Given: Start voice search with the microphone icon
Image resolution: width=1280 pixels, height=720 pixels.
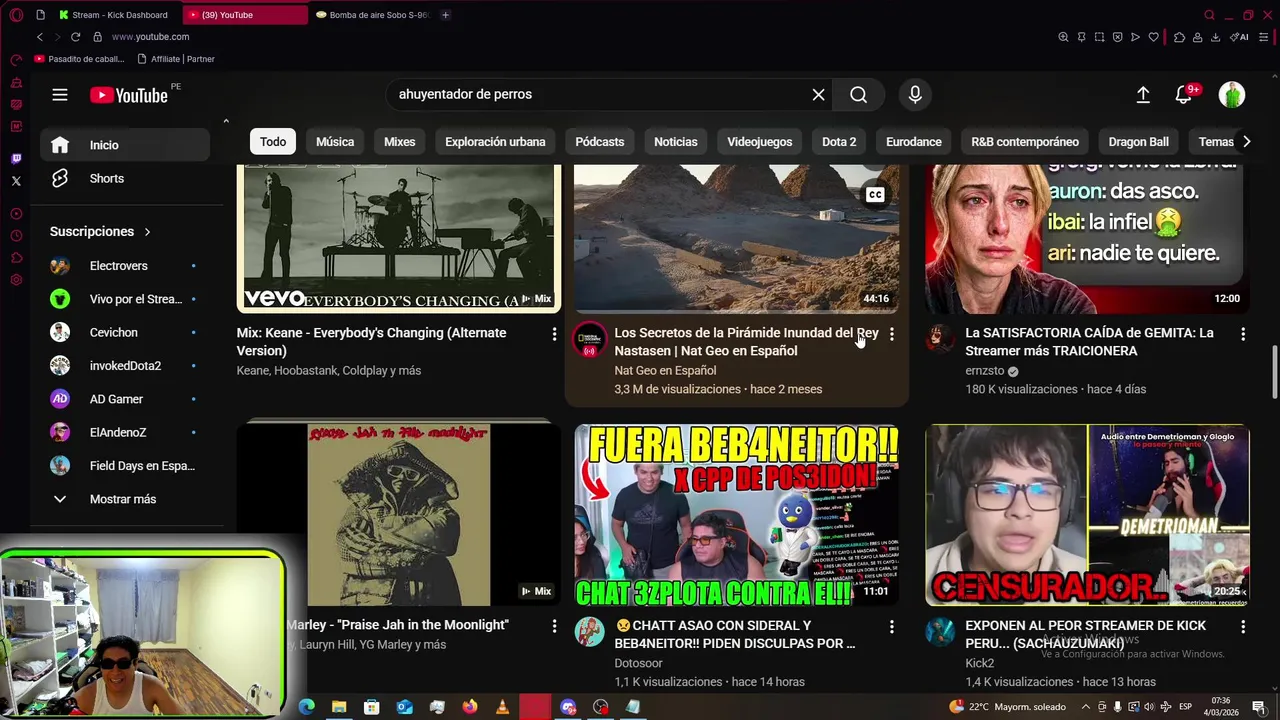Looking at the screenshot, I should (x=915, y=94).
